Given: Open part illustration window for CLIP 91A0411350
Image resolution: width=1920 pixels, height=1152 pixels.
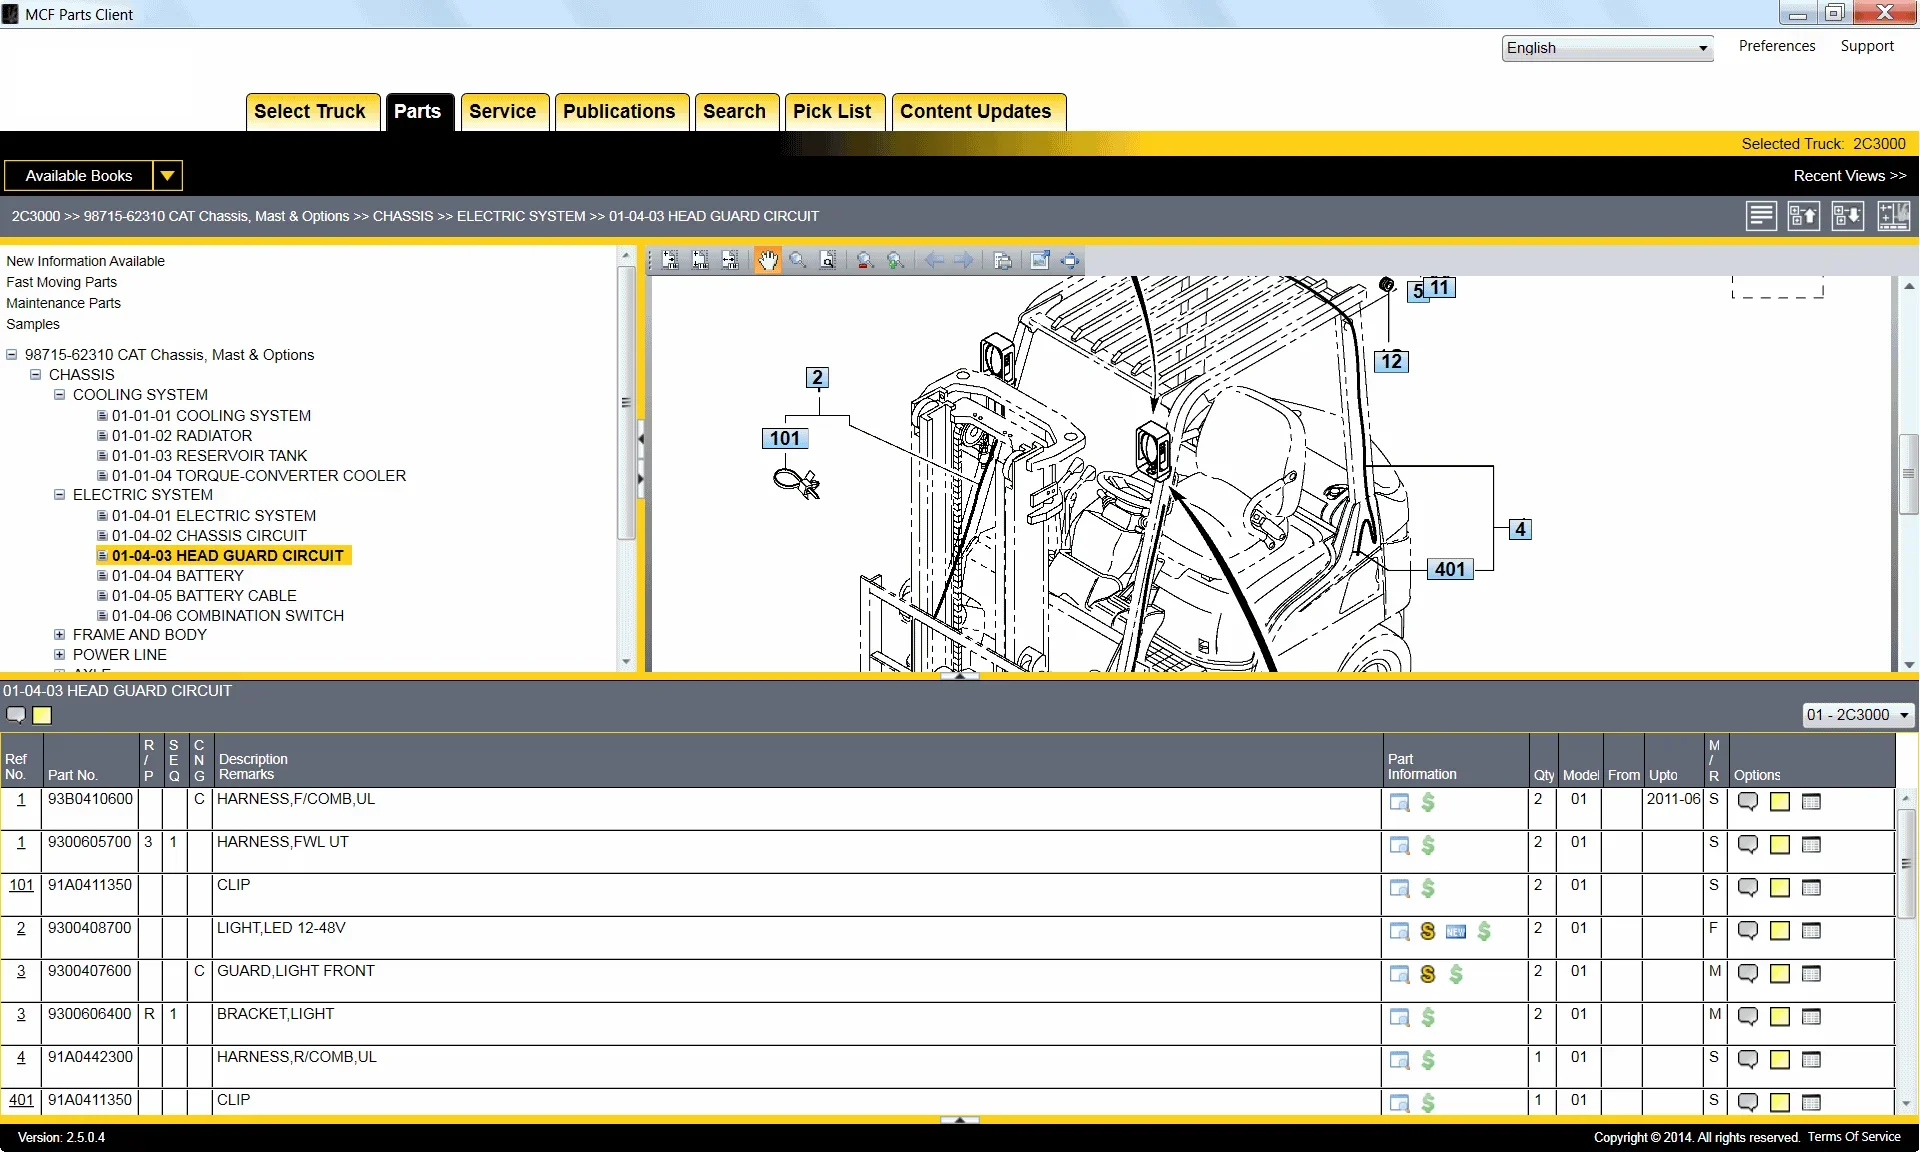Looking at the screenshot, I should pos(1399,889).
